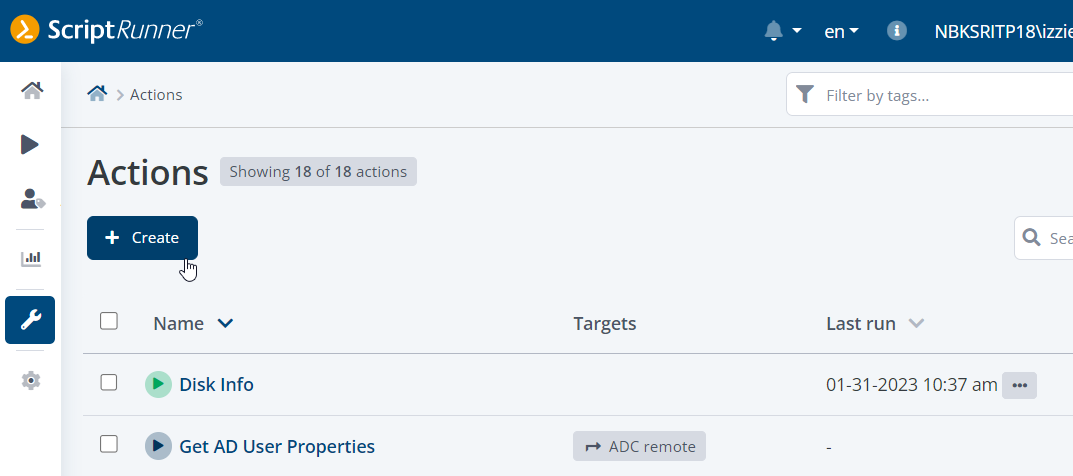Open the notifications bell dropdown
The width and height of the screenshot is (1073, 476).
(x=782, y=31)
